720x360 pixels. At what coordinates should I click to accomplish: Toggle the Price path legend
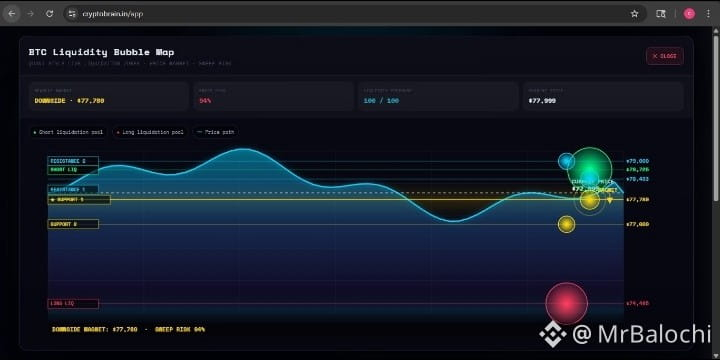215,132
